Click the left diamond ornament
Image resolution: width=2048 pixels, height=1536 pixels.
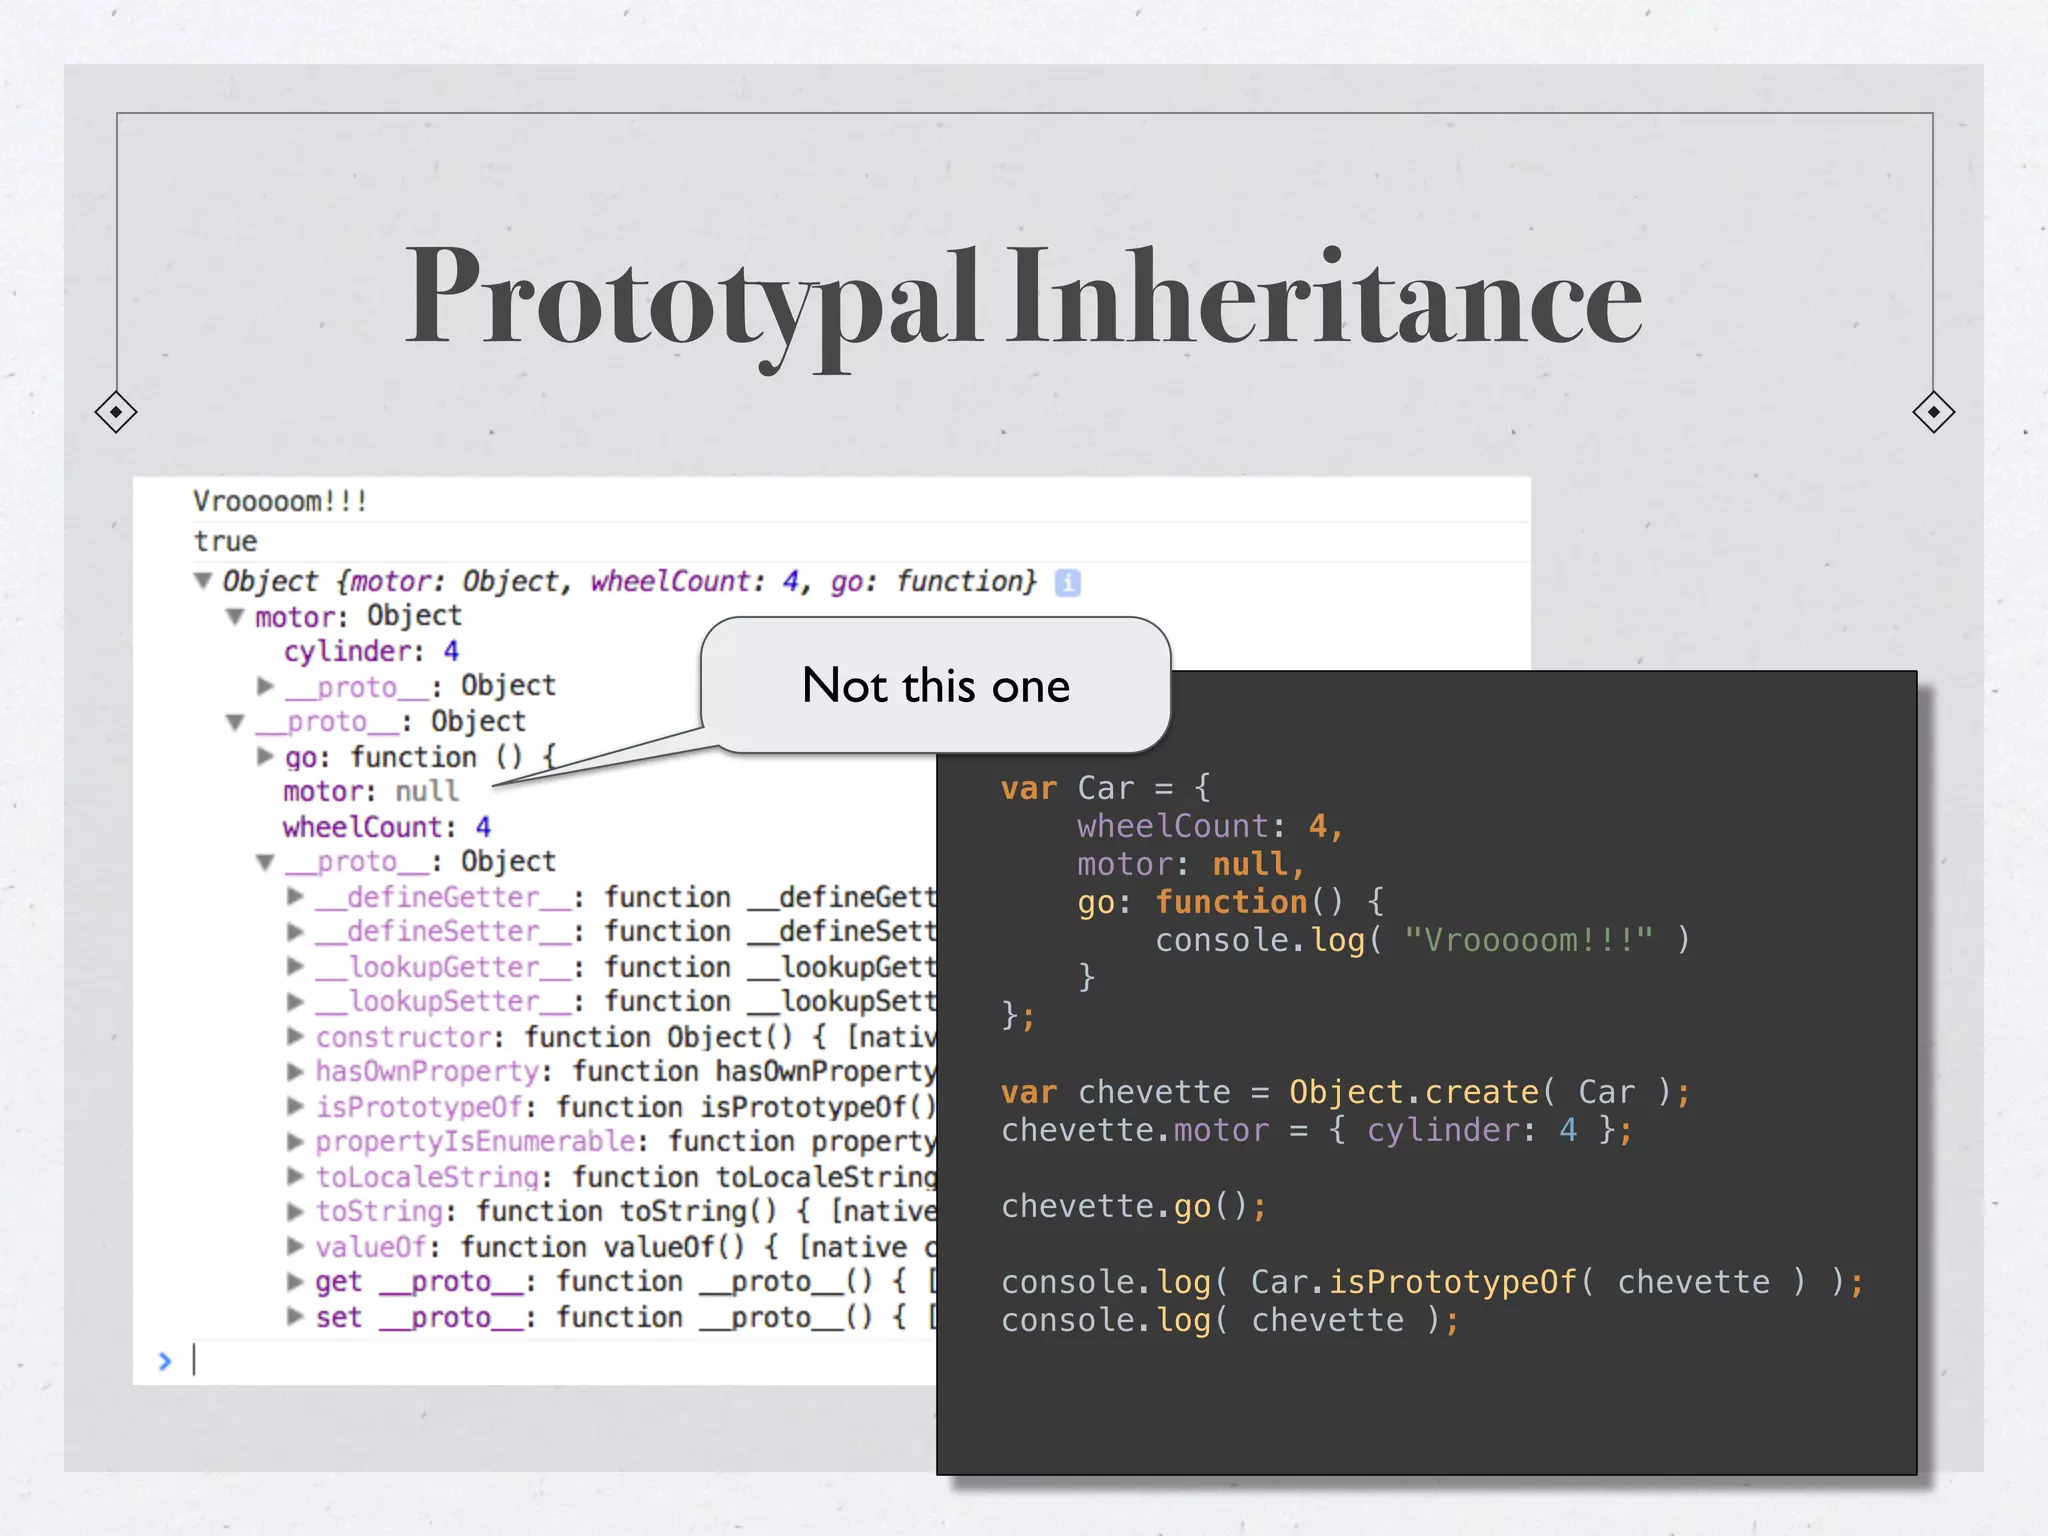(116, 412)
